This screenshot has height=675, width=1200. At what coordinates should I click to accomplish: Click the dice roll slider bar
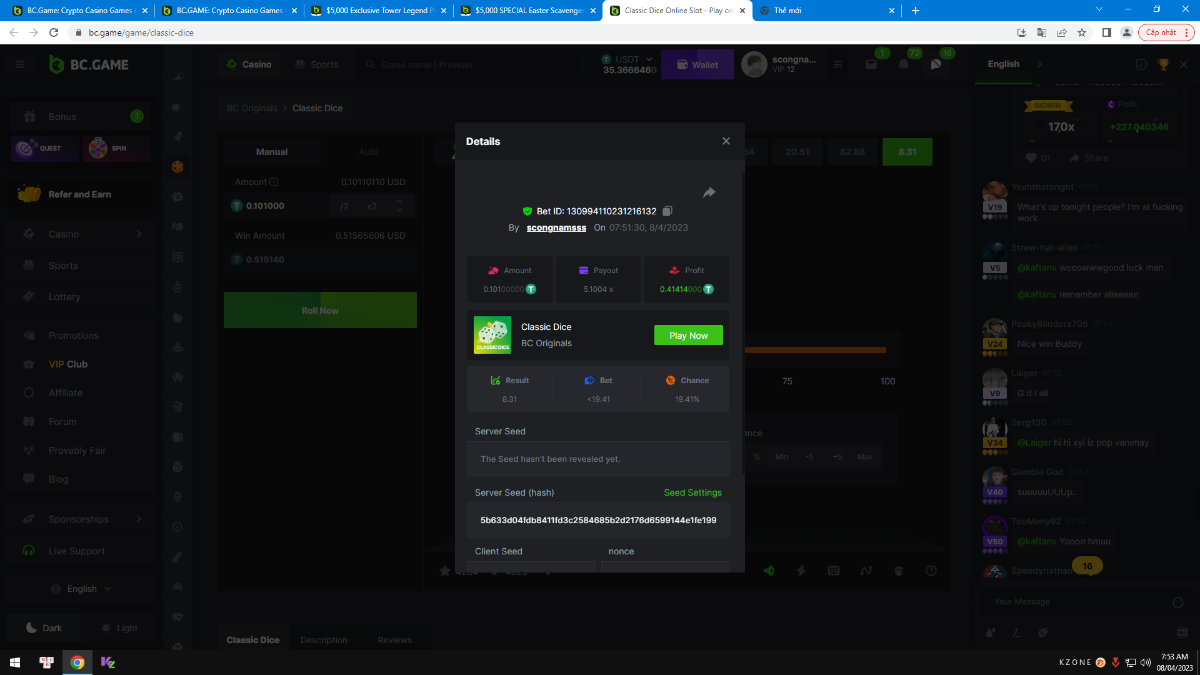tap(815, 350)
